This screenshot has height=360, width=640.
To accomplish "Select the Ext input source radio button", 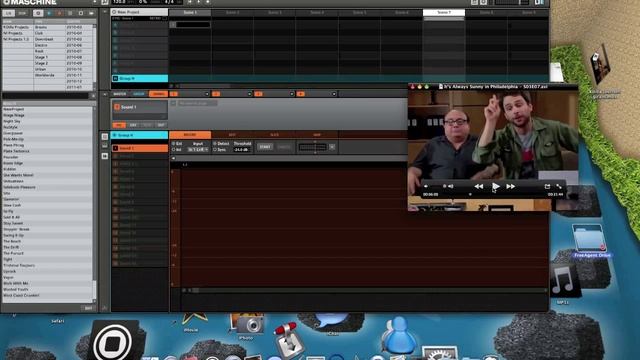I will pyautogui.click(x=173, y=144).
